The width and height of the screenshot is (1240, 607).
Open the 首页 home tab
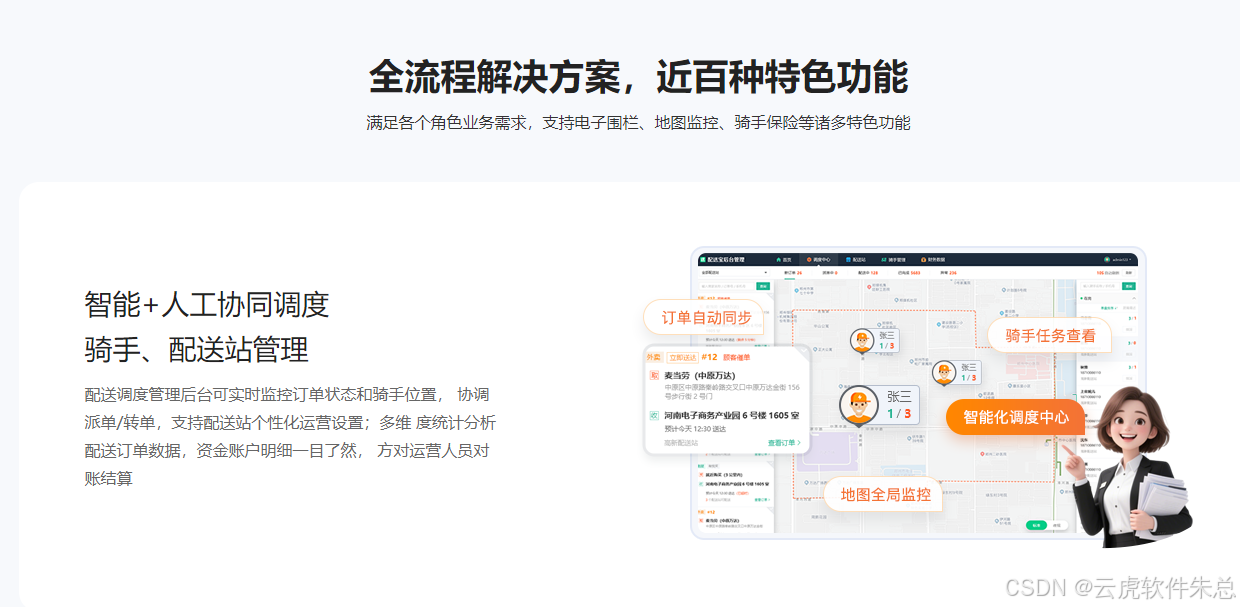pos(784,259)
